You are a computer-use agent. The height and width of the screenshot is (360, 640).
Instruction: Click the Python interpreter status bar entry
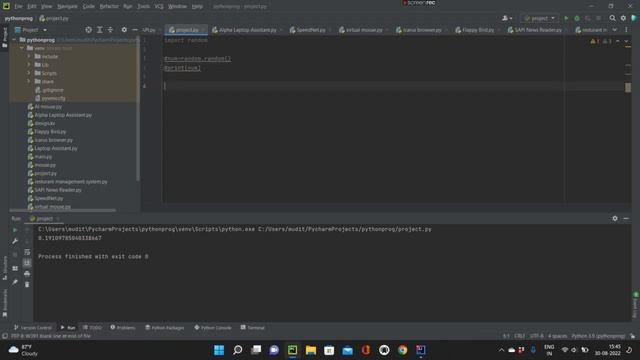598,336
